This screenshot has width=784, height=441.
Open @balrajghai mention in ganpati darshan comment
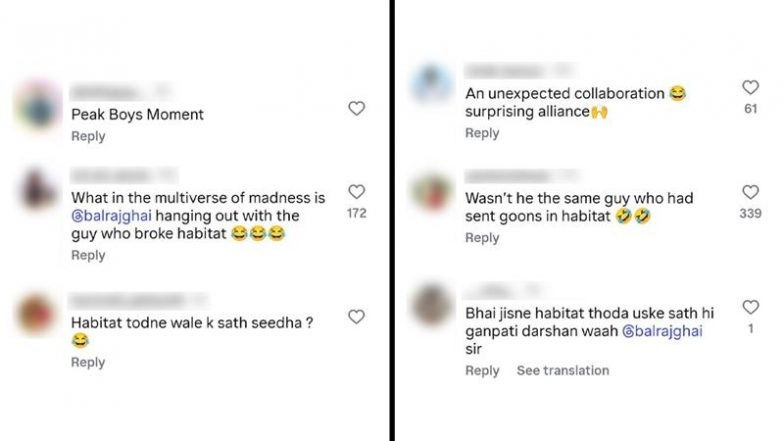coord(662,331)
